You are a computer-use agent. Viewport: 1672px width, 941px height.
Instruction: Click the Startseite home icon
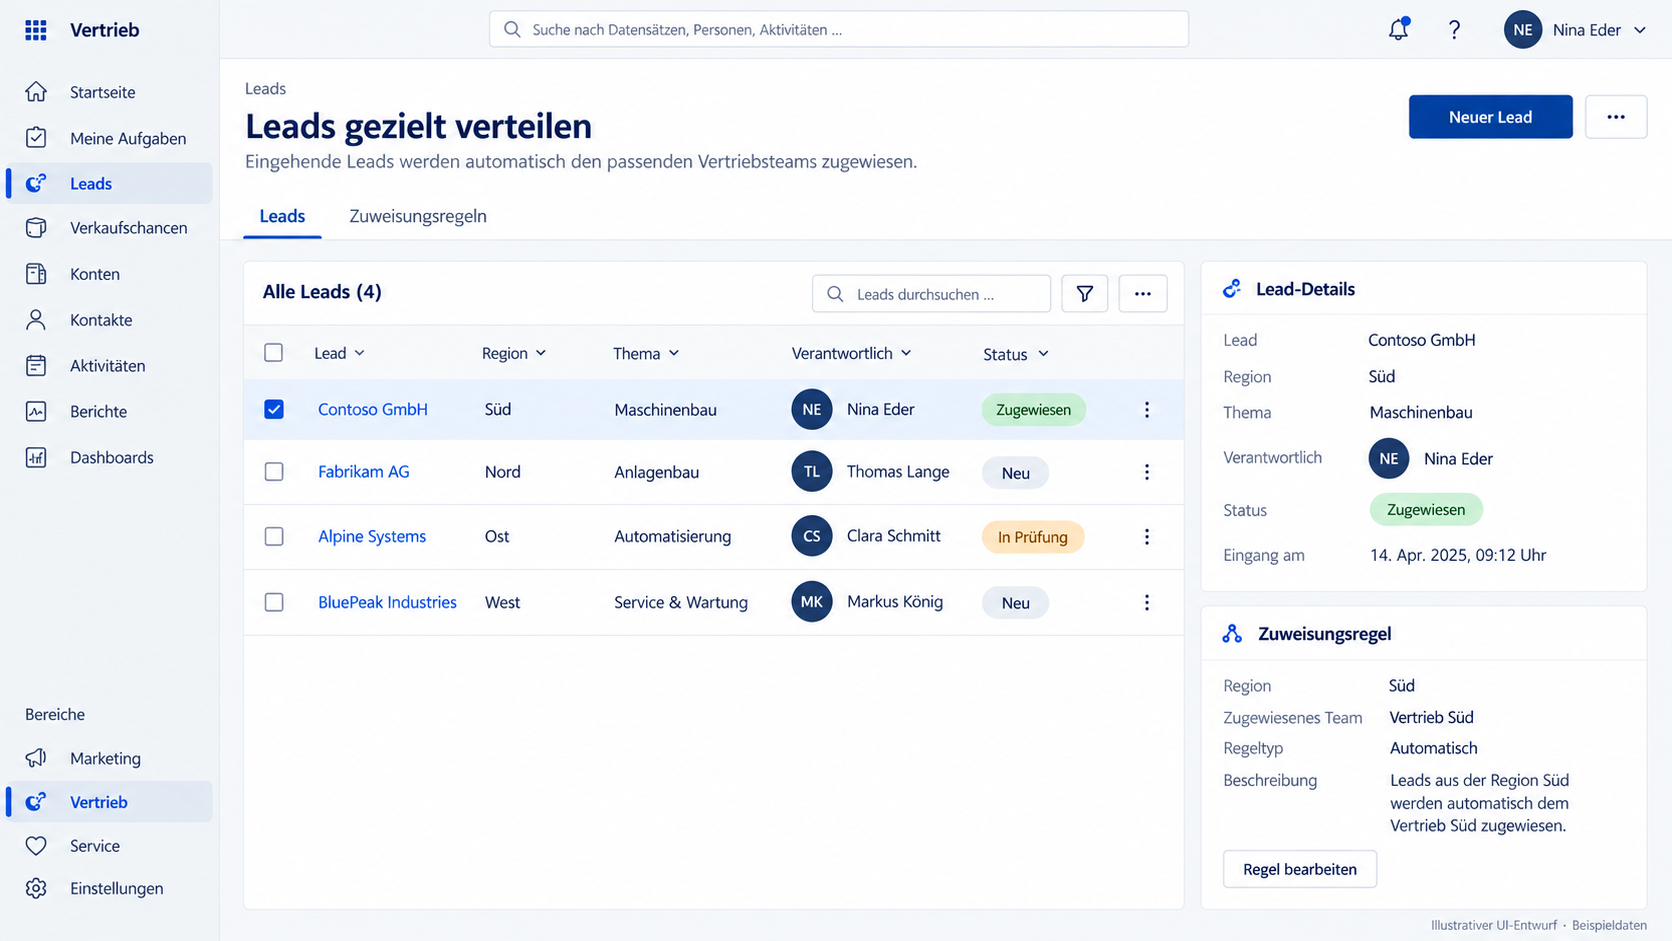click(x=36, y=92)
